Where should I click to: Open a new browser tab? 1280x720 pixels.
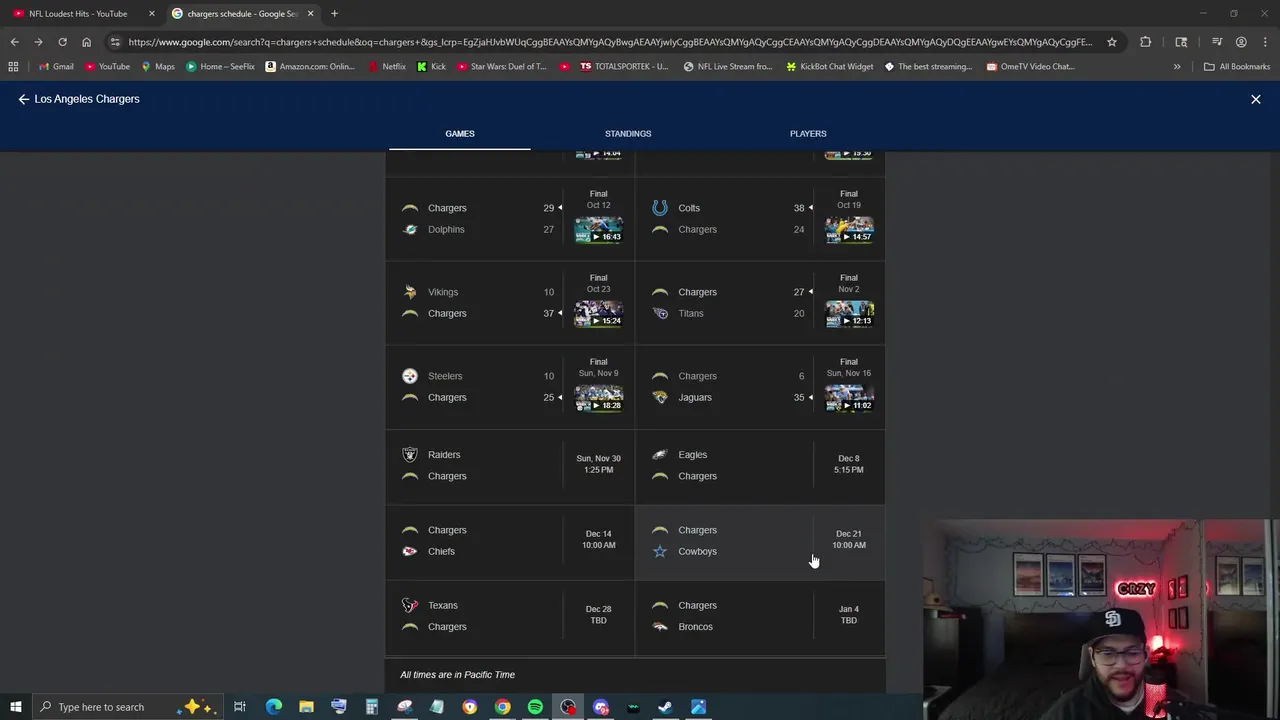334,14
